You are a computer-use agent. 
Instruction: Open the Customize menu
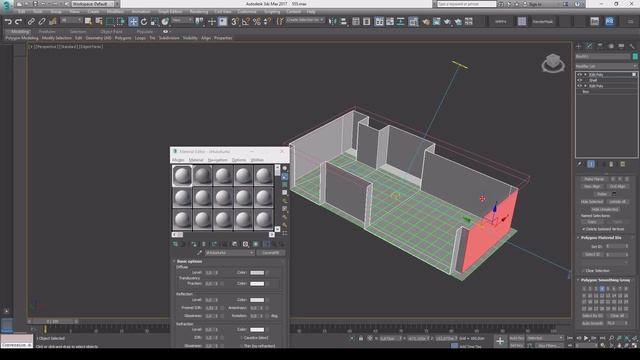click(247, 12)
